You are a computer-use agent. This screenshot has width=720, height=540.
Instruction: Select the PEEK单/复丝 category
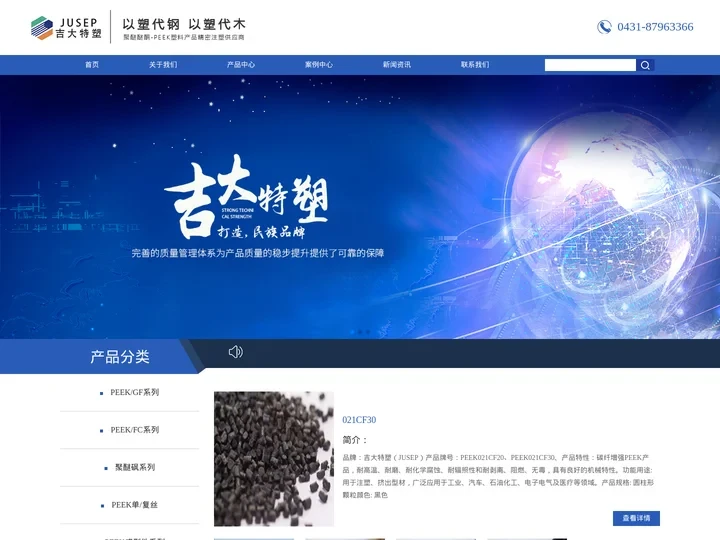pyautogui.click(x=135, y=505)
